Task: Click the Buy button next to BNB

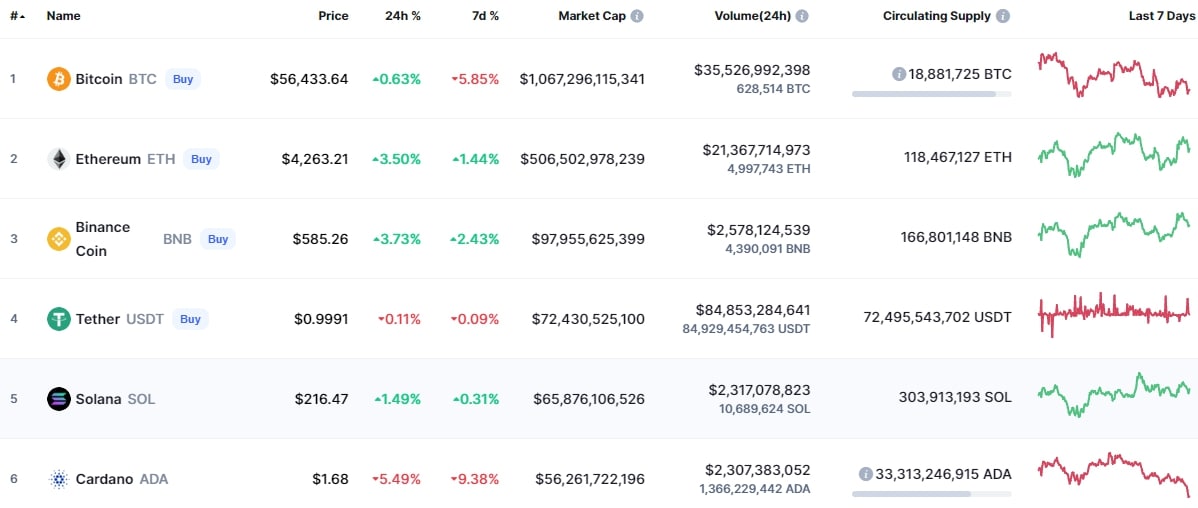Action: tap(219, 239)
